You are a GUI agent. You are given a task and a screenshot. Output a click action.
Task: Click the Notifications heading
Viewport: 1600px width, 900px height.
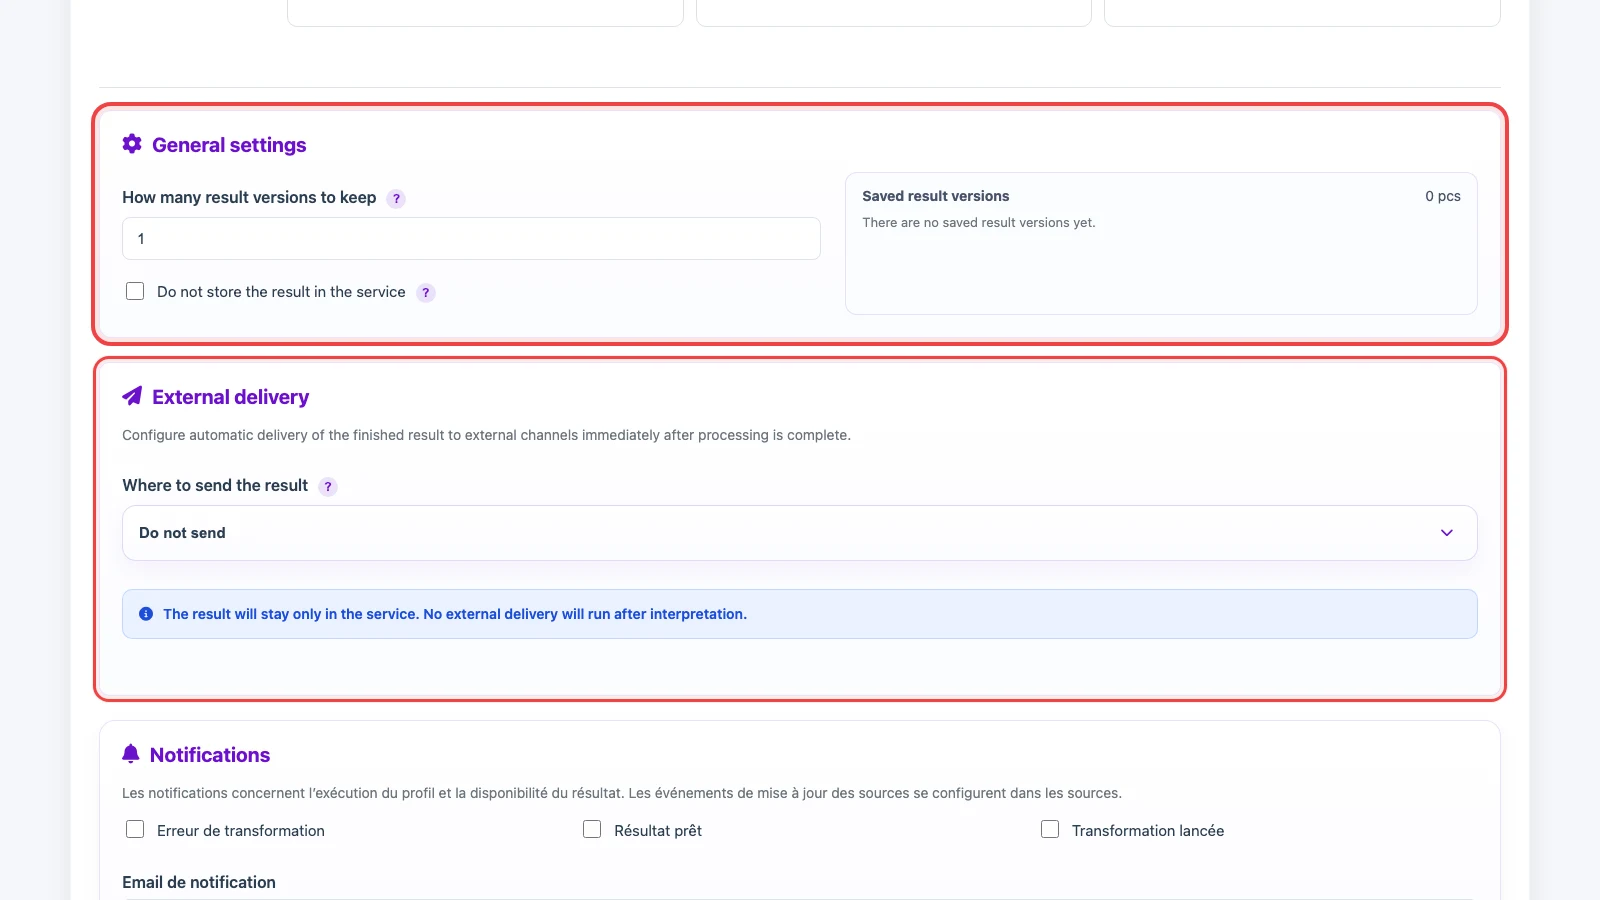[210, 755]
